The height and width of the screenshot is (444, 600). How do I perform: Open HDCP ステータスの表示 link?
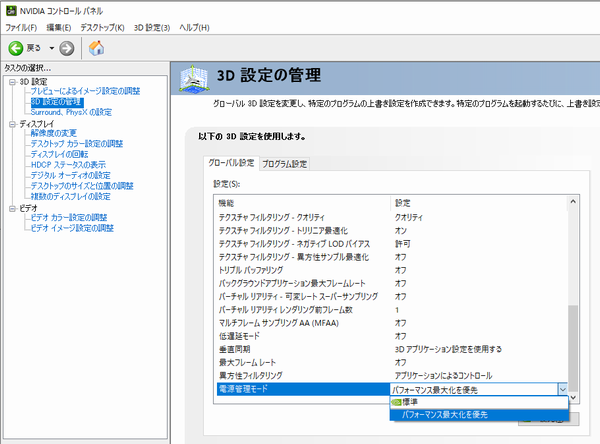tap(68, 165)
